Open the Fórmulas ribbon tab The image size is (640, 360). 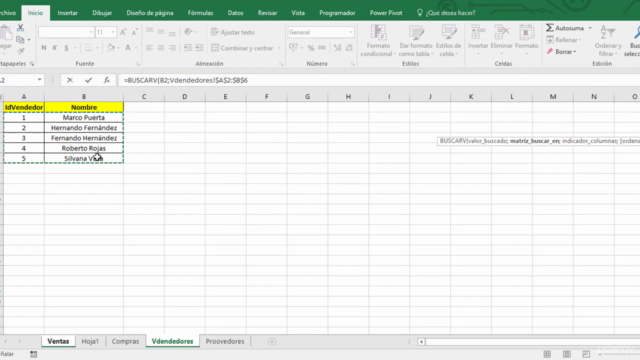(x=200, y=13)
